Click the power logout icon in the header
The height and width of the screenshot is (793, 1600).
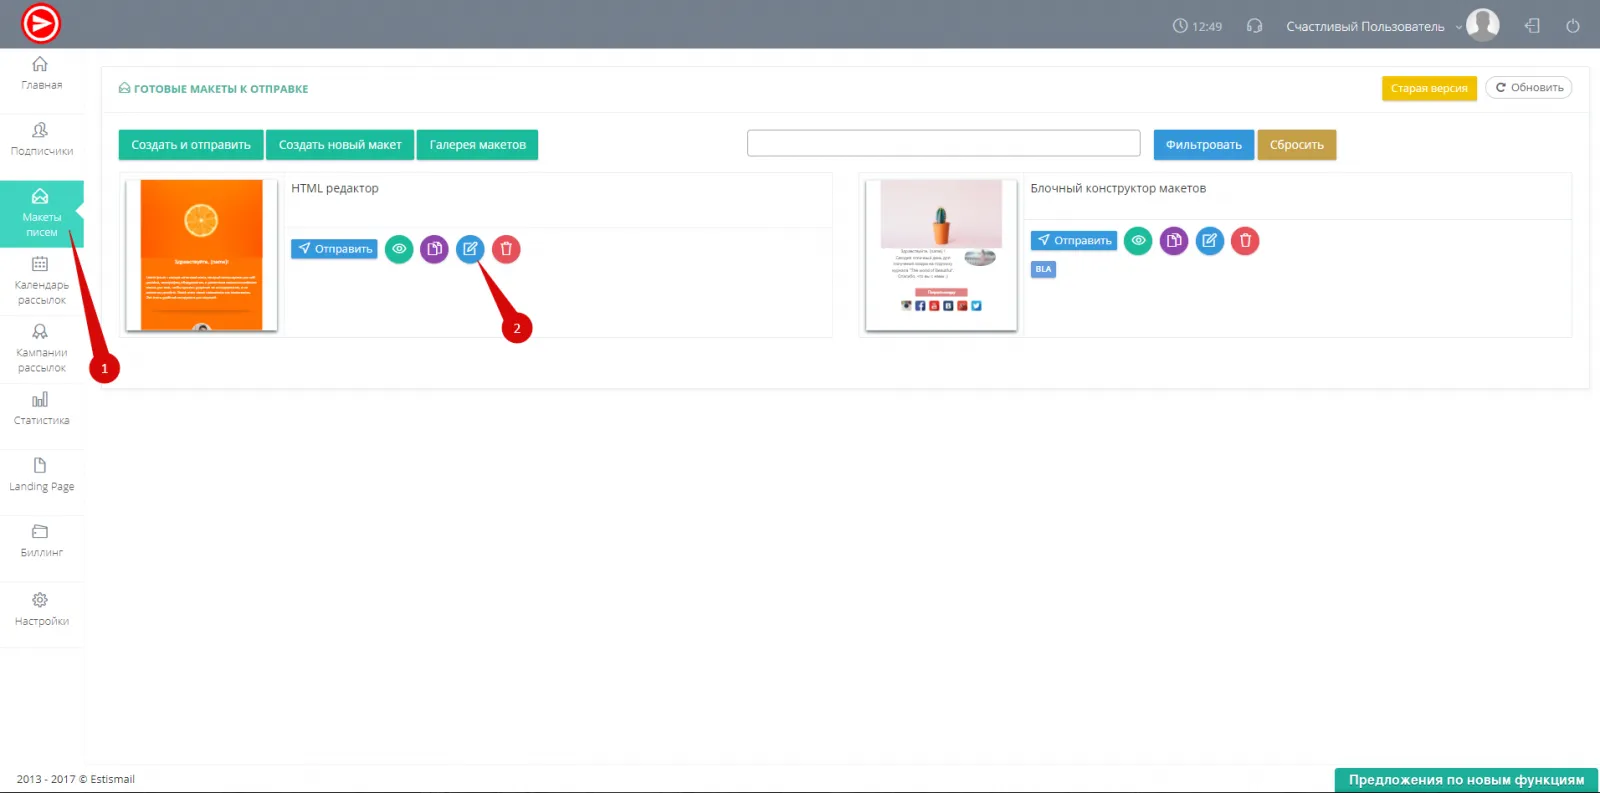tap(1572, 26)
